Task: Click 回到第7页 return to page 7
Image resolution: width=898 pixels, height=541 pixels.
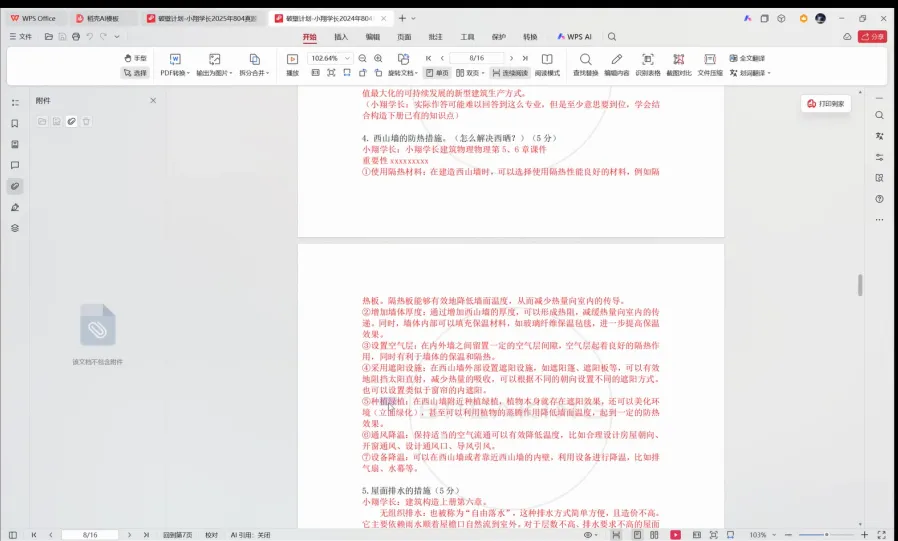Action: pos(178,535)
